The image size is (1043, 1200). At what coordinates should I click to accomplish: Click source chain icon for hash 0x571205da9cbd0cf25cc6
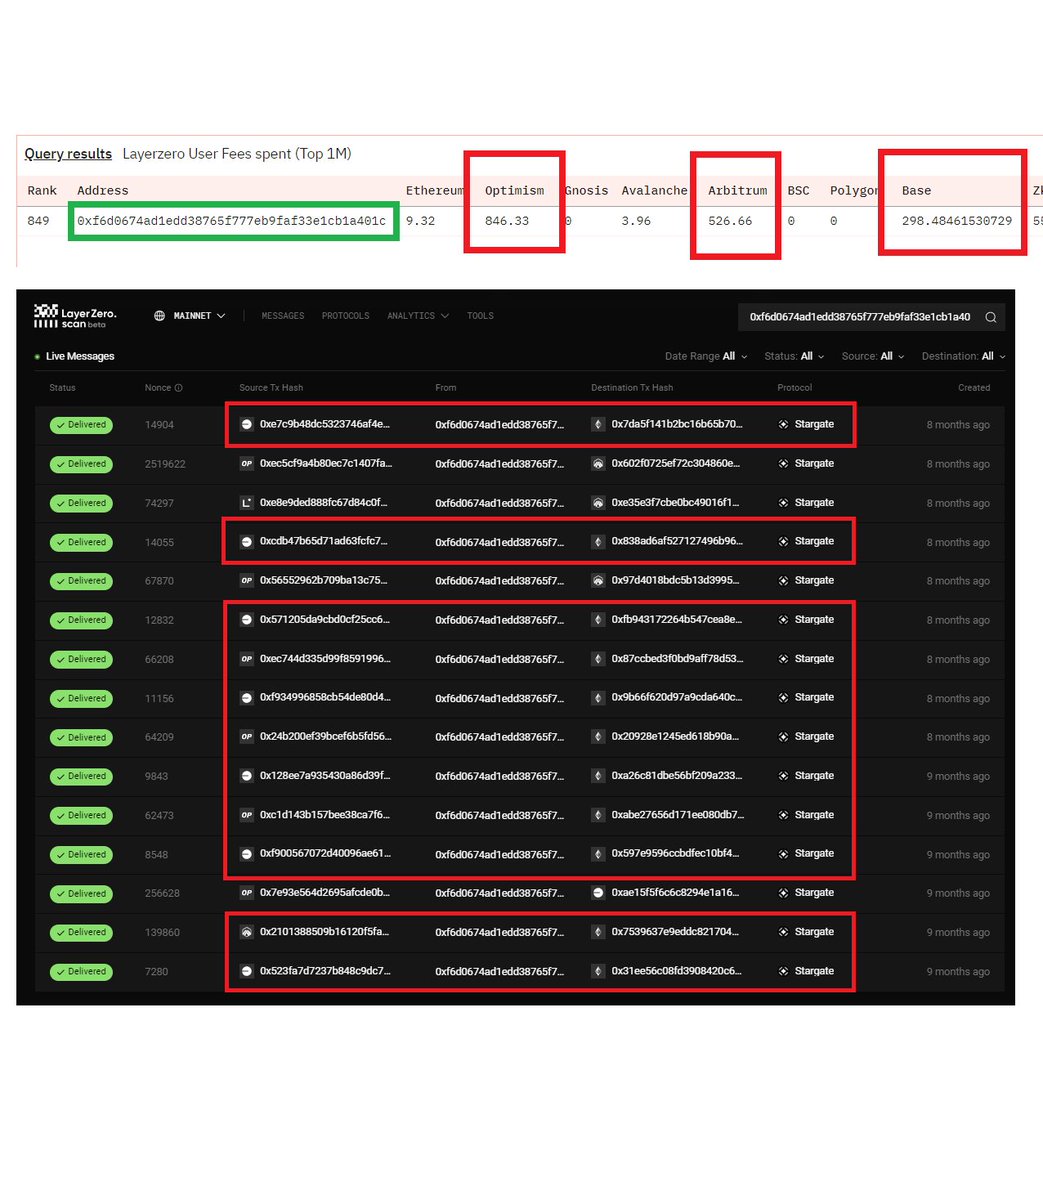[x=247, y=620]
